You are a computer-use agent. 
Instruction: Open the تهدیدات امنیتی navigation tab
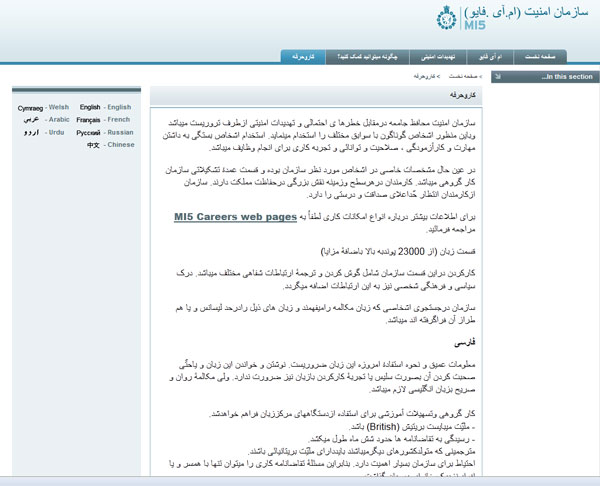pos(438,57)
